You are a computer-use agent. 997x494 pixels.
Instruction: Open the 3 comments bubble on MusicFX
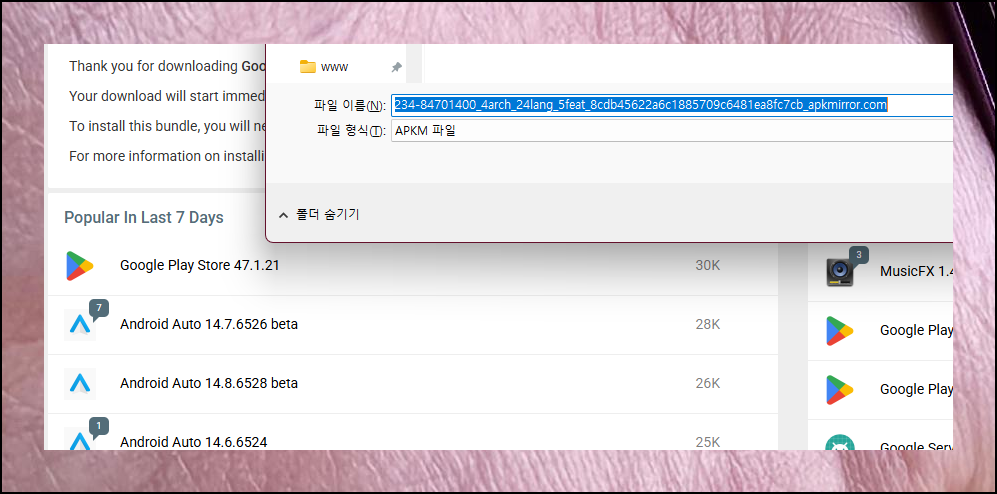858,256
